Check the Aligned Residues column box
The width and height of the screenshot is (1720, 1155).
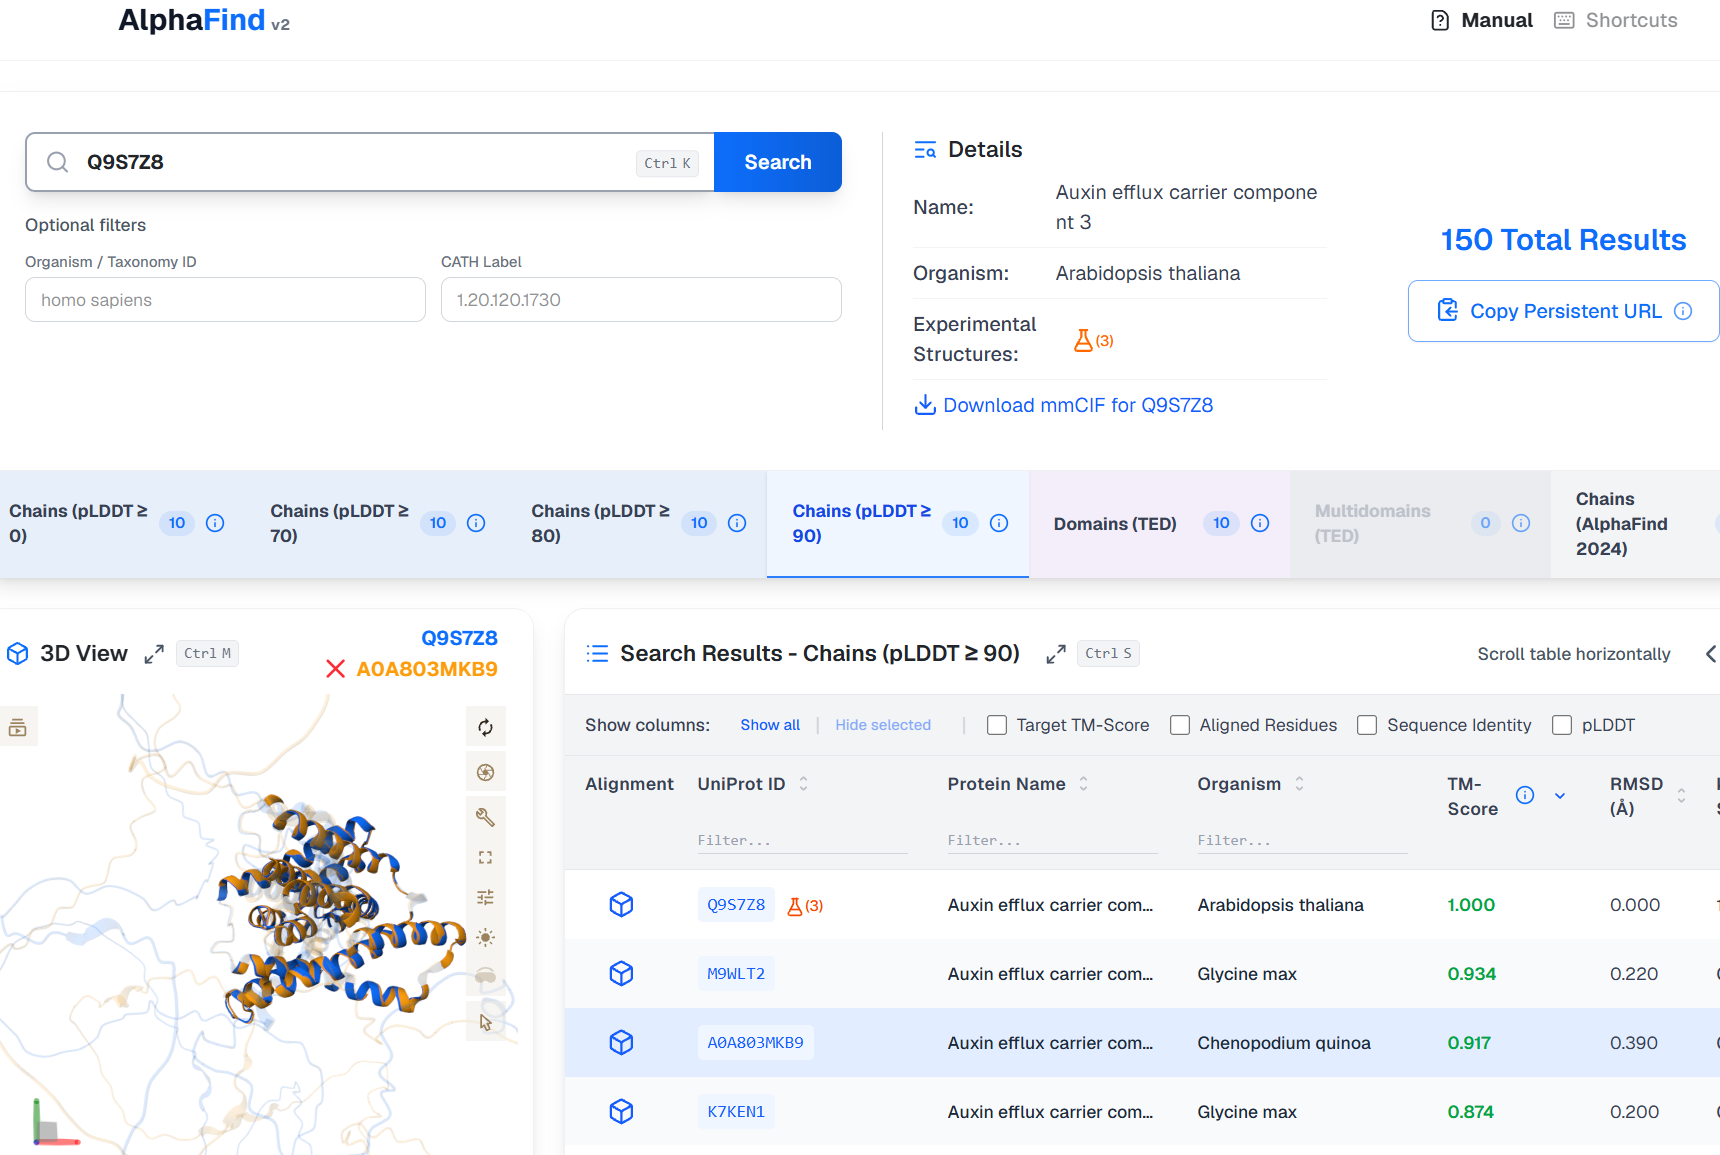click(x=1180, y=725)
